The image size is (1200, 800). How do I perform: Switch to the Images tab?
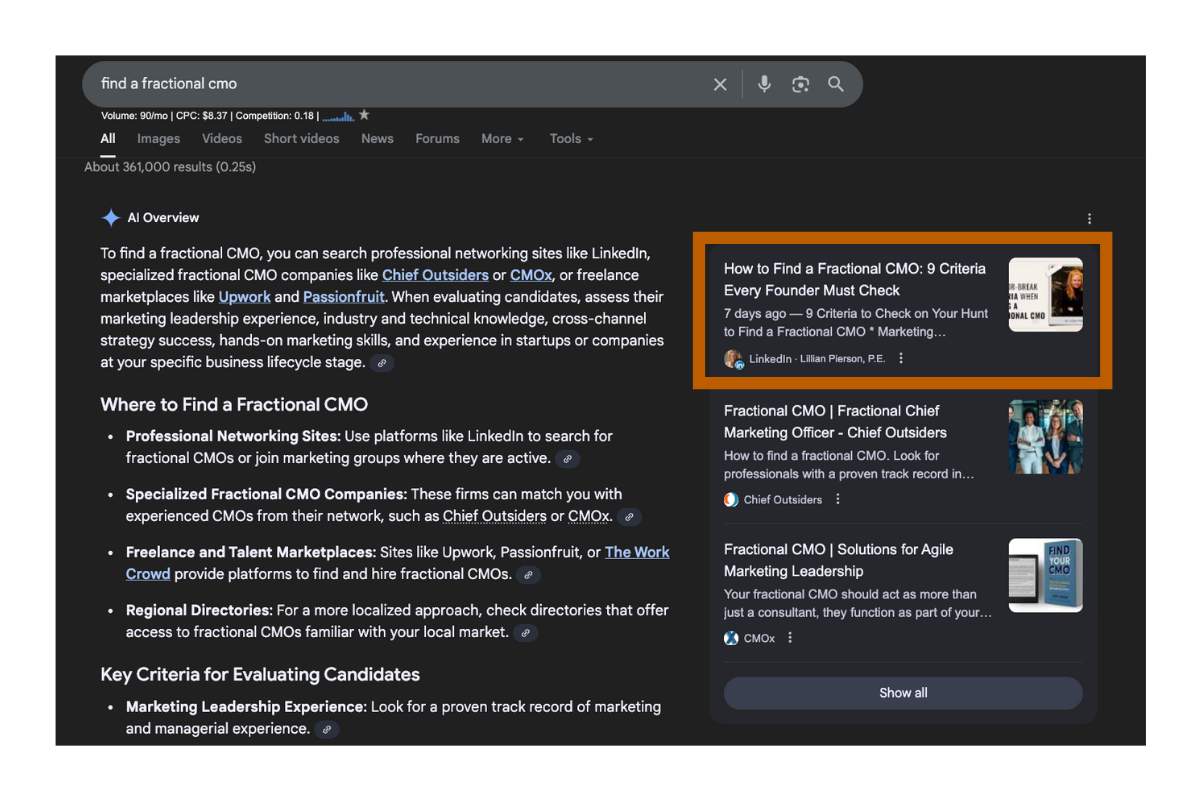[159, 139]
